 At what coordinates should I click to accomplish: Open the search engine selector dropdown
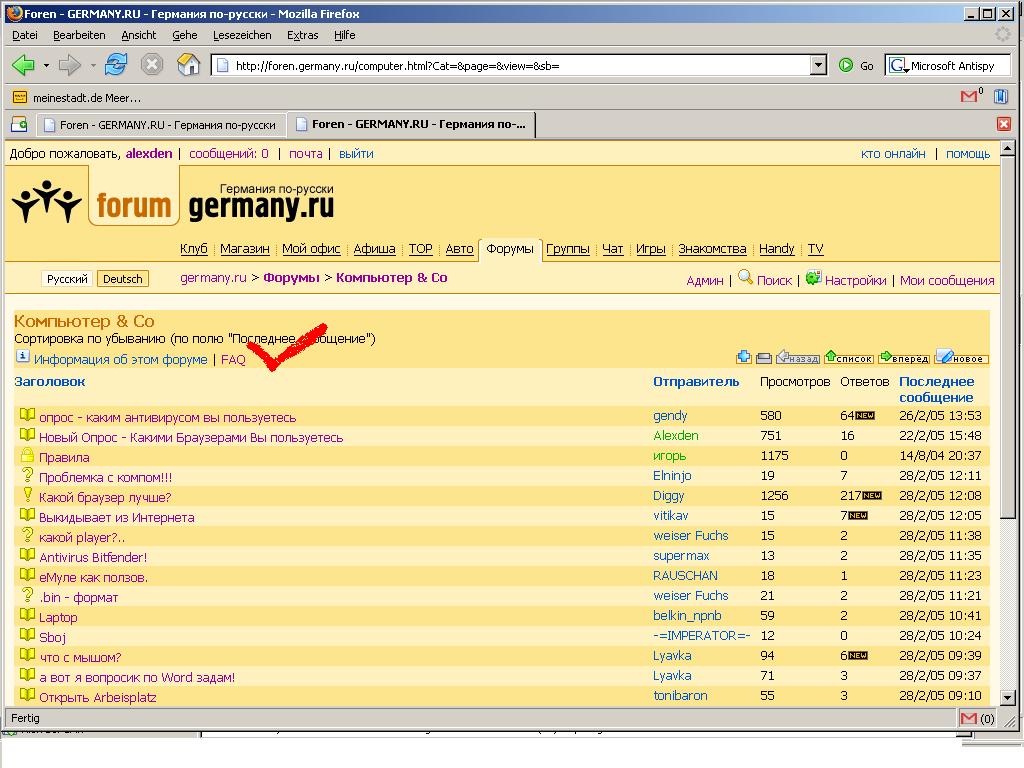898,66
